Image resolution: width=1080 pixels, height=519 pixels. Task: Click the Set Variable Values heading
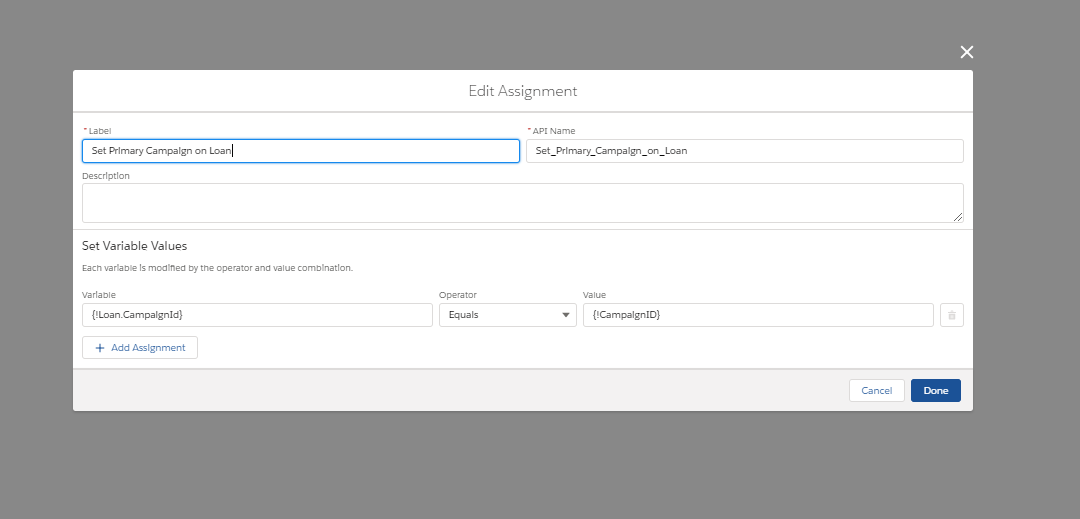[x=134, y=245]
